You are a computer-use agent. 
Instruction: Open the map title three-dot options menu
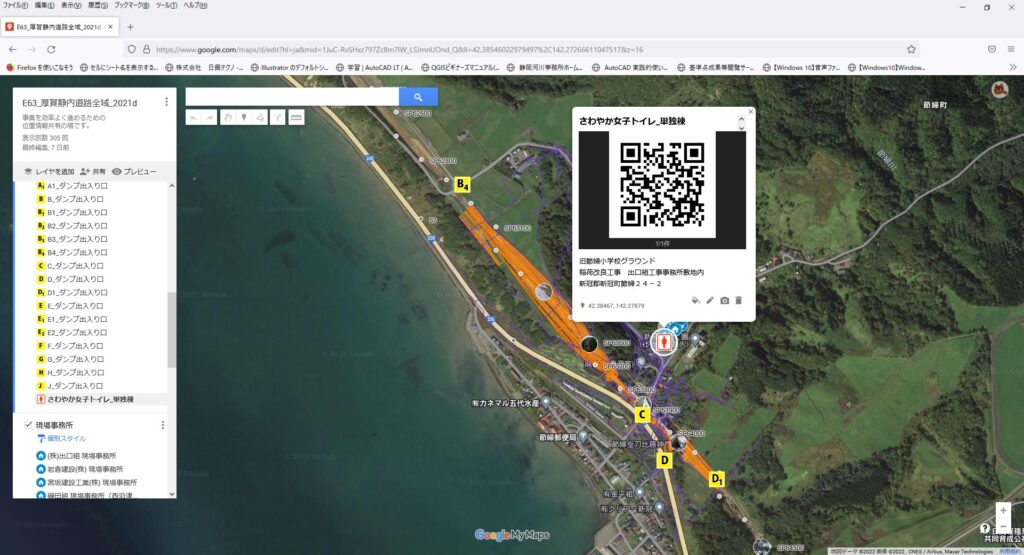(166, 101)
